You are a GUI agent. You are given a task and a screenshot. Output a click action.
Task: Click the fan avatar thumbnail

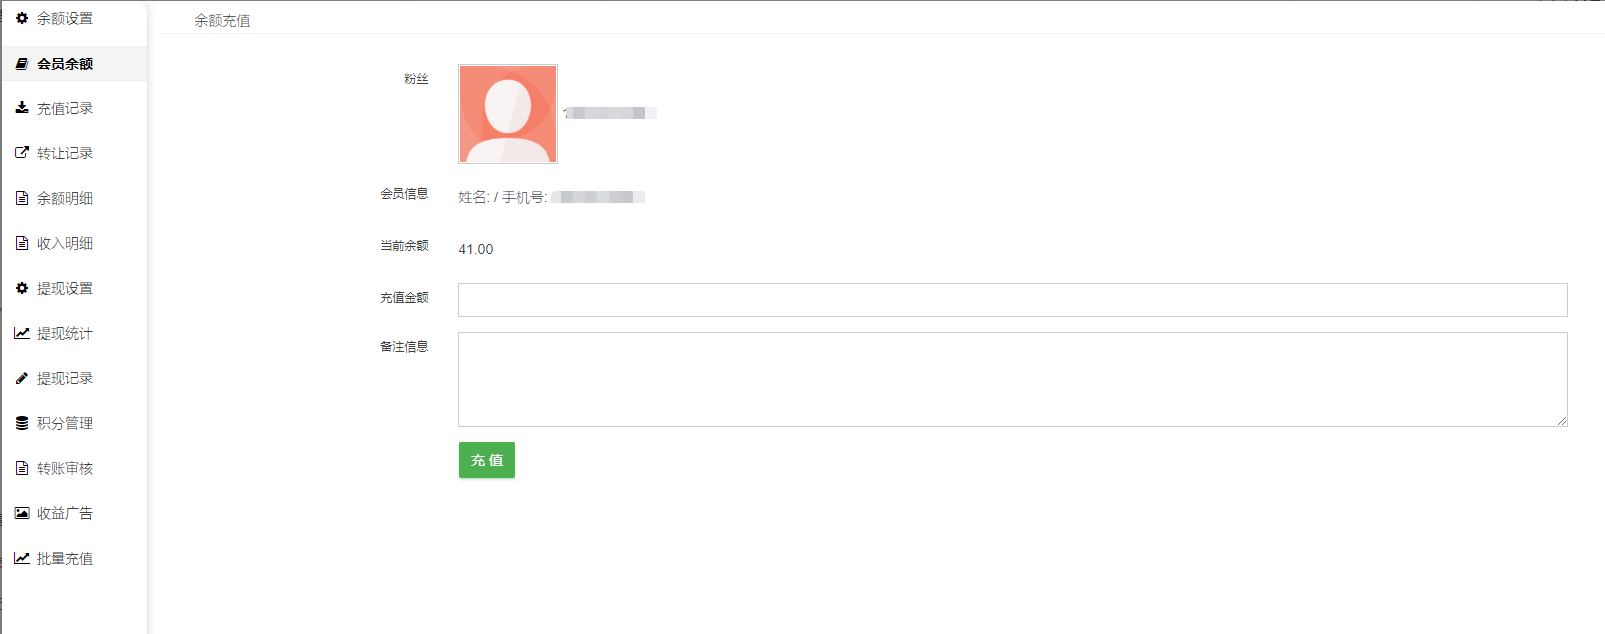click(508, 114)
